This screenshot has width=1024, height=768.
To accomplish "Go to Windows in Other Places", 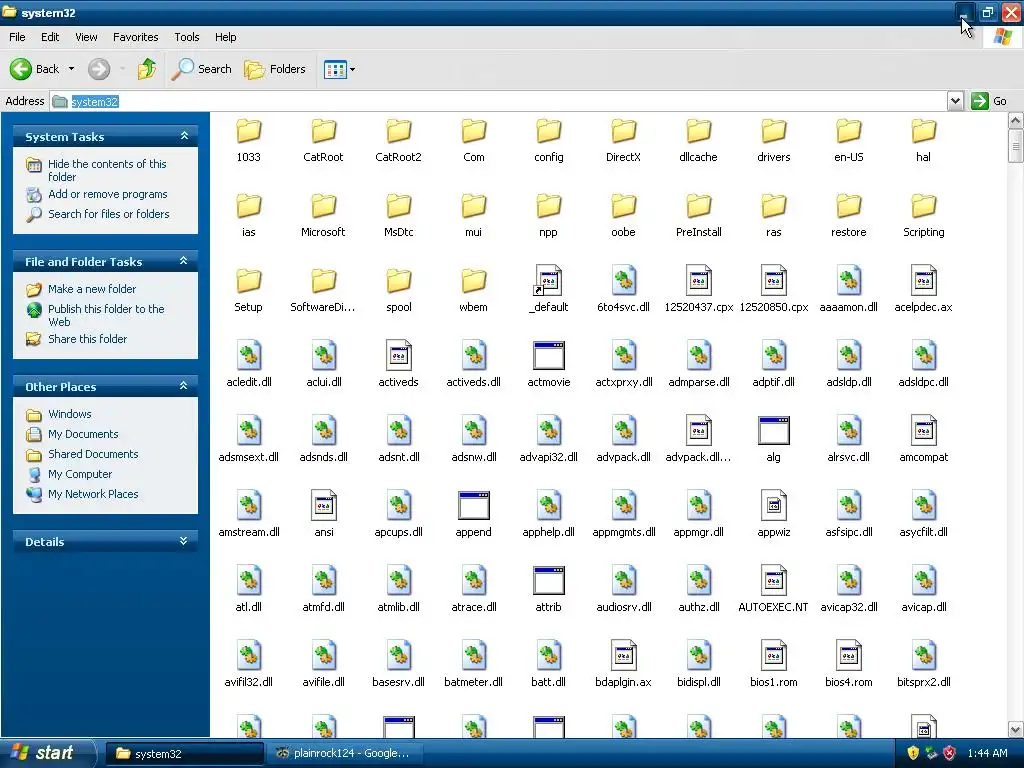I will (69, 414).
